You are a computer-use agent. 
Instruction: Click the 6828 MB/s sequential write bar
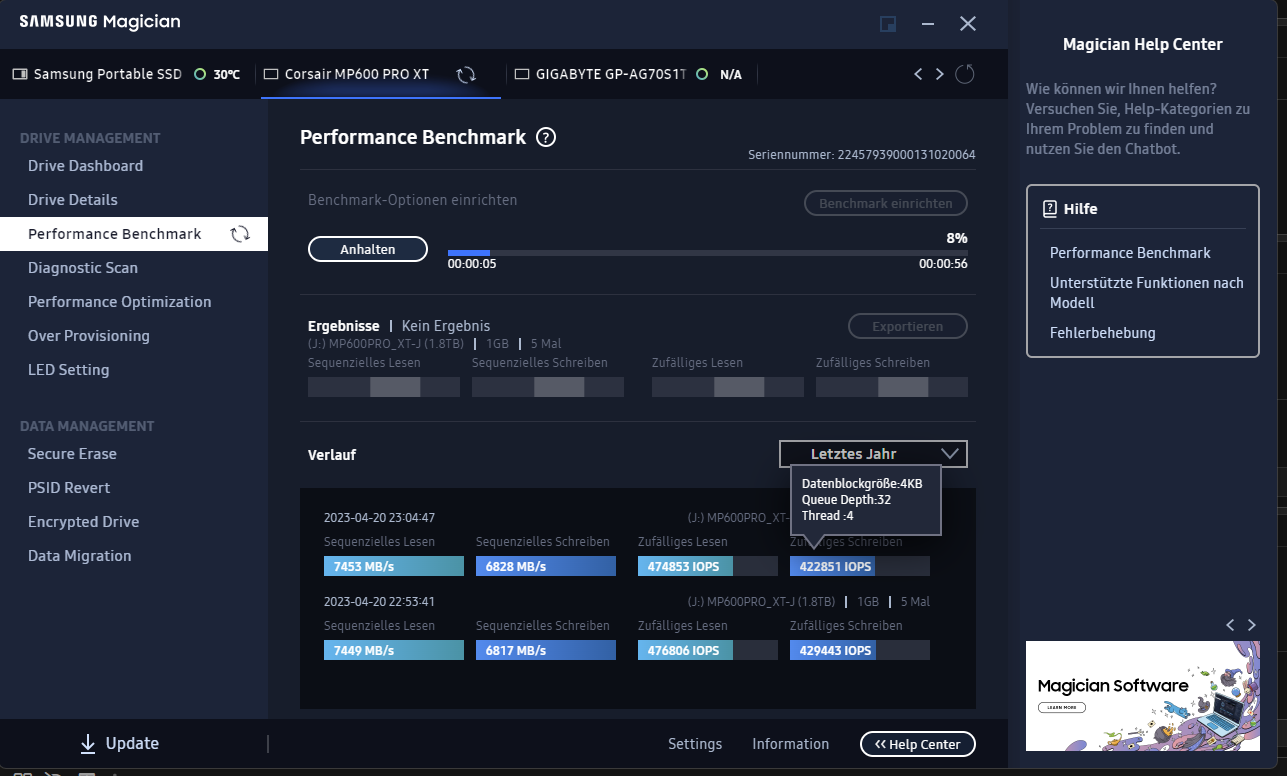[546, 566]
